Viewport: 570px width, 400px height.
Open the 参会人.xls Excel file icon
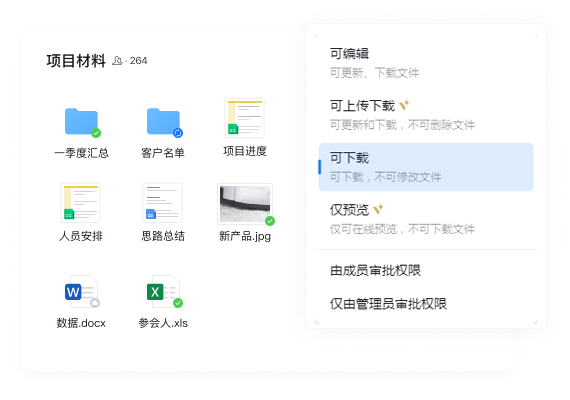pyautogui.click(x=163, y=292)
